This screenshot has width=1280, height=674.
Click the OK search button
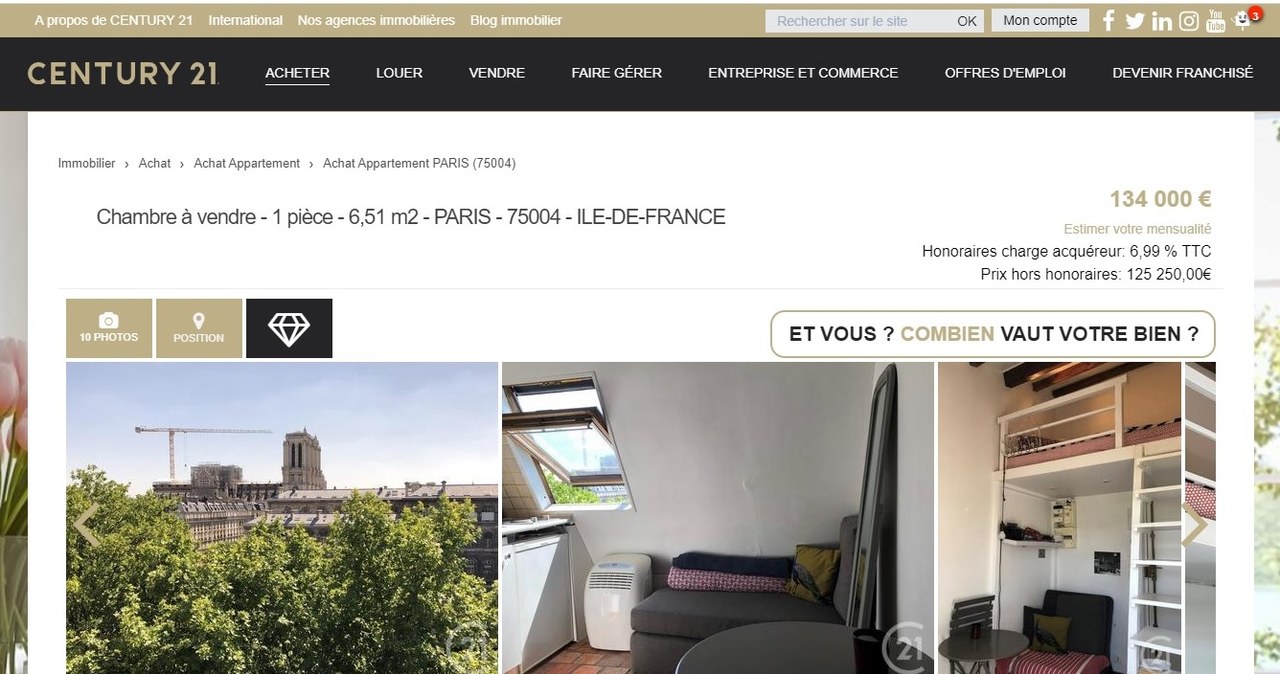click(967, 21)
